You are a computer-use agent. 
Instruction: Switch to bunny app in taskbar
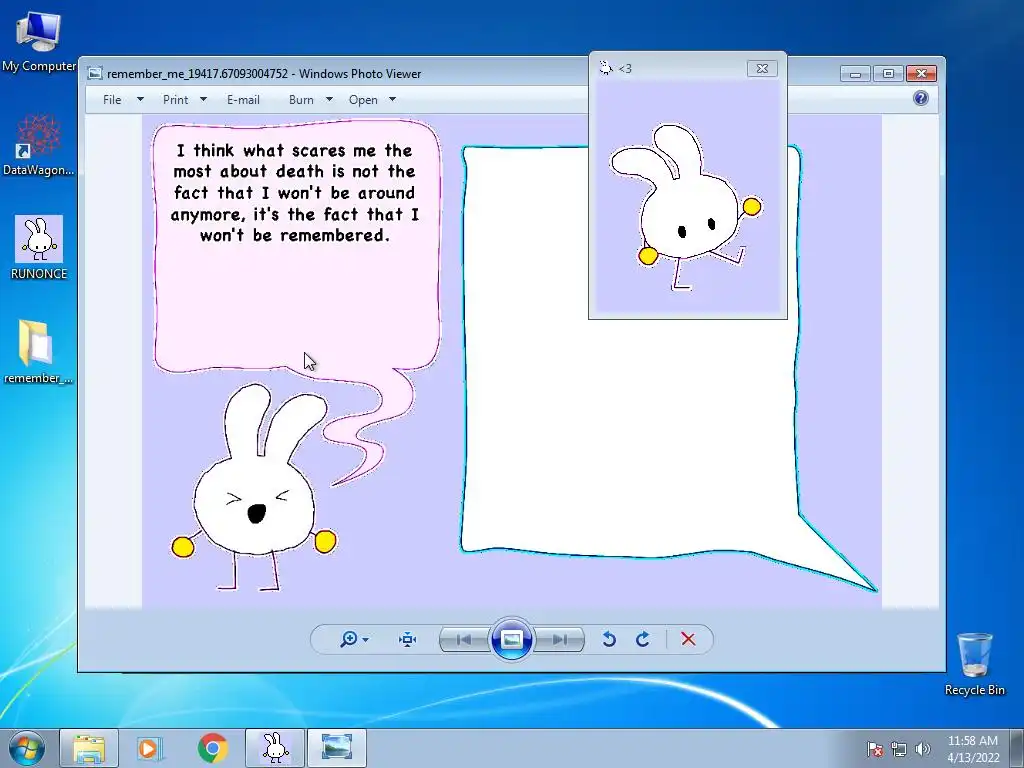click(x=275, y=748)
